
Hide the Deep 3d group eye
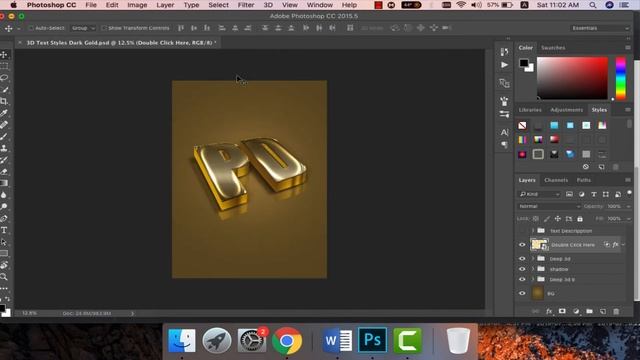tap(522, 259)
